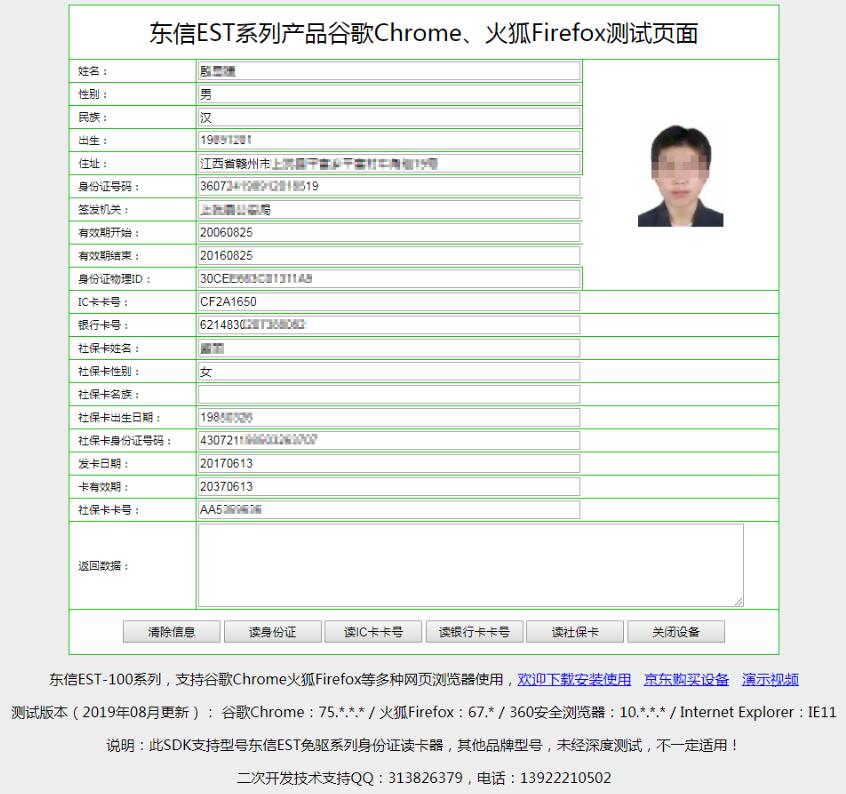The height and width of the screenshot is (794, 846).
Task: Click the 性别 gender input field
Action: (388, 93)
